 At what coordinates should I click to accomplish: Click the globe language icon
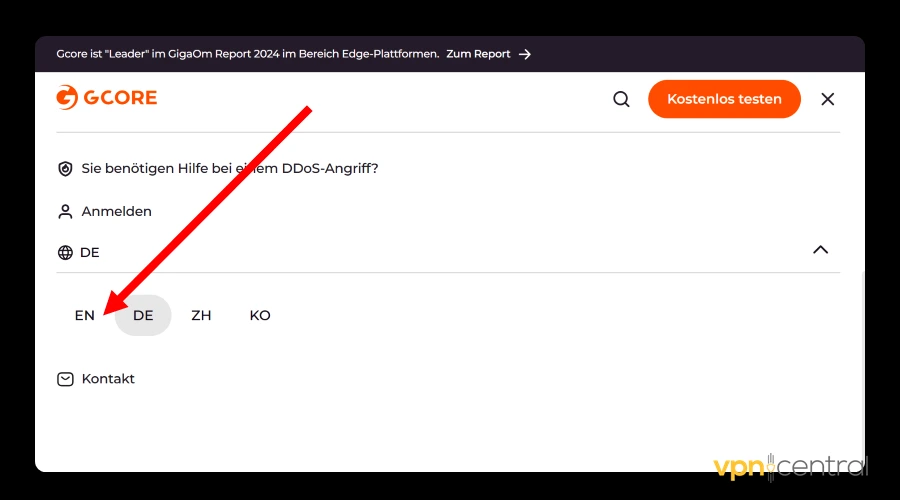65,253
